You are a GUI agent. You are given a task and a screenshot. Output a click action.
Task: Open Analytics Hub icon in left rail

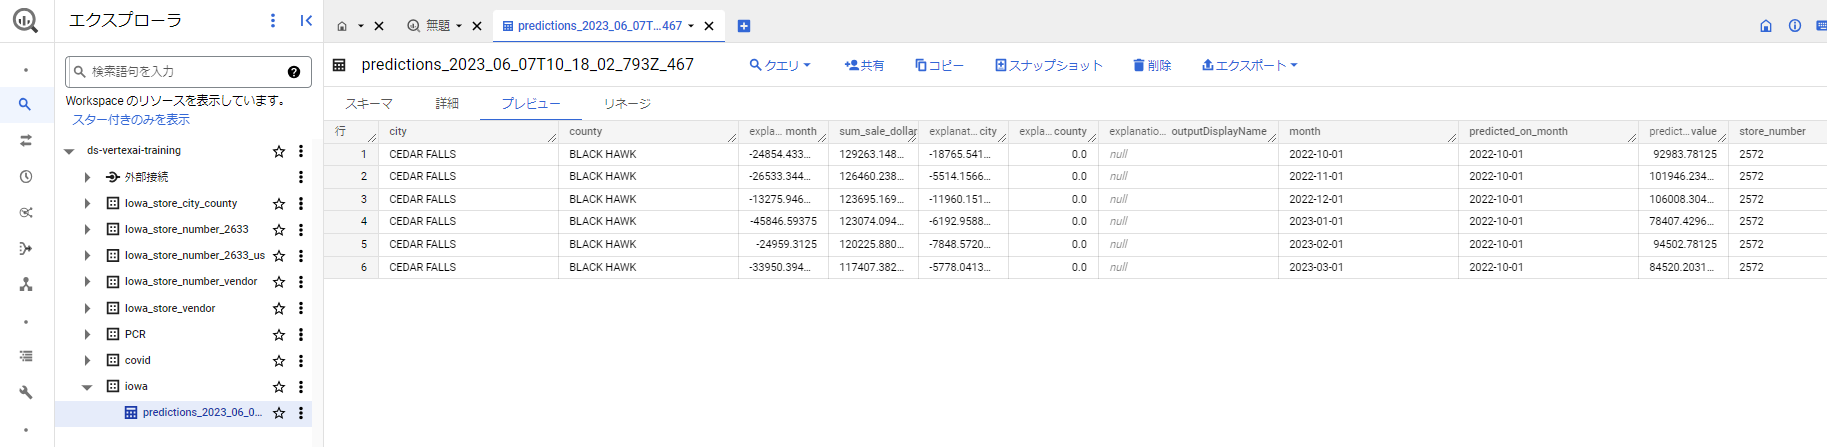click(x=25, y=212)
